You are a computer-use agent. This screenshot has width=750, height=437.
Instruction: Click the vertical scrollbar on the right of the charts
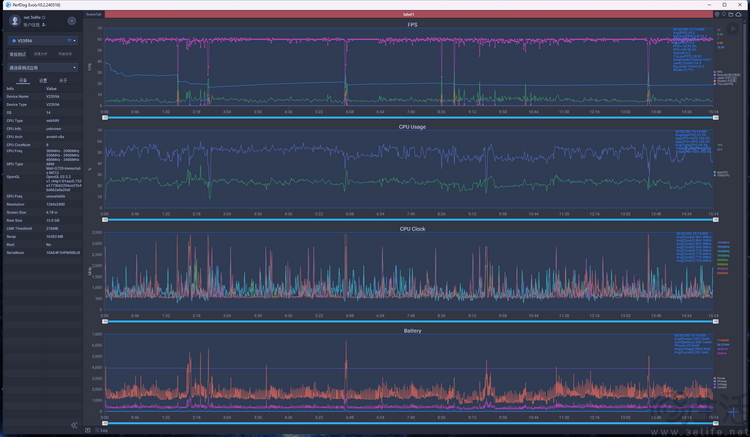click(x=744, y=220)
